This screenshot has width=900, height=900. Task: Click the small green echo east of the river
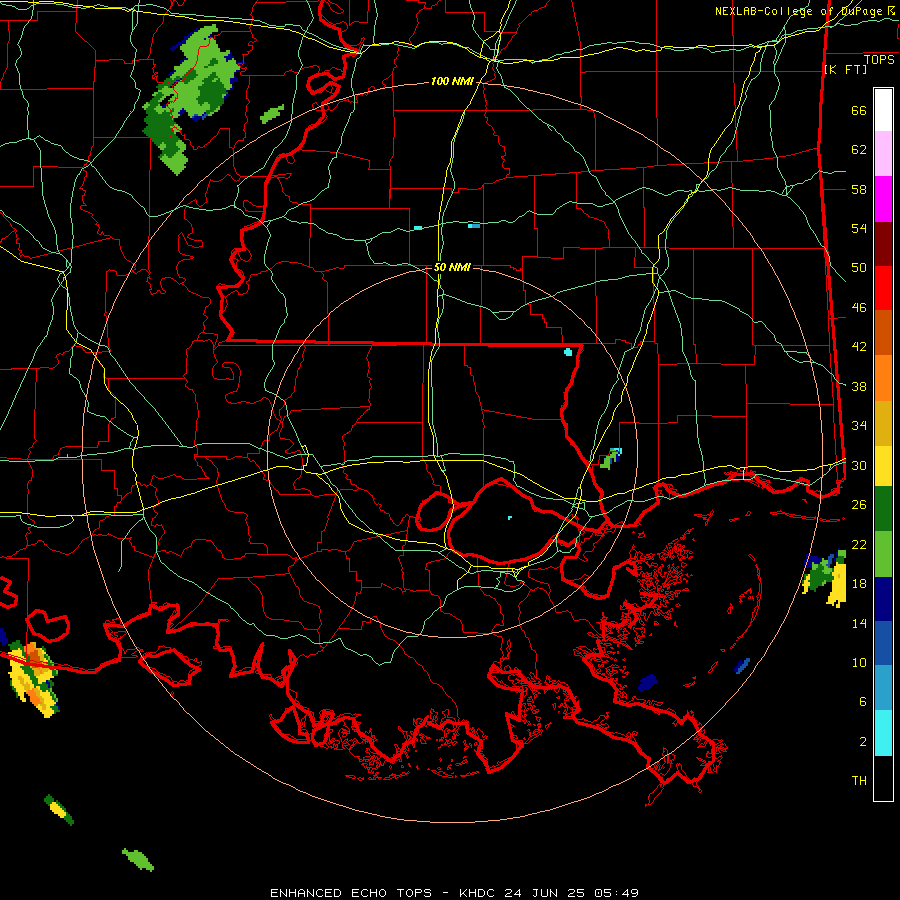(x=611, y=458)
